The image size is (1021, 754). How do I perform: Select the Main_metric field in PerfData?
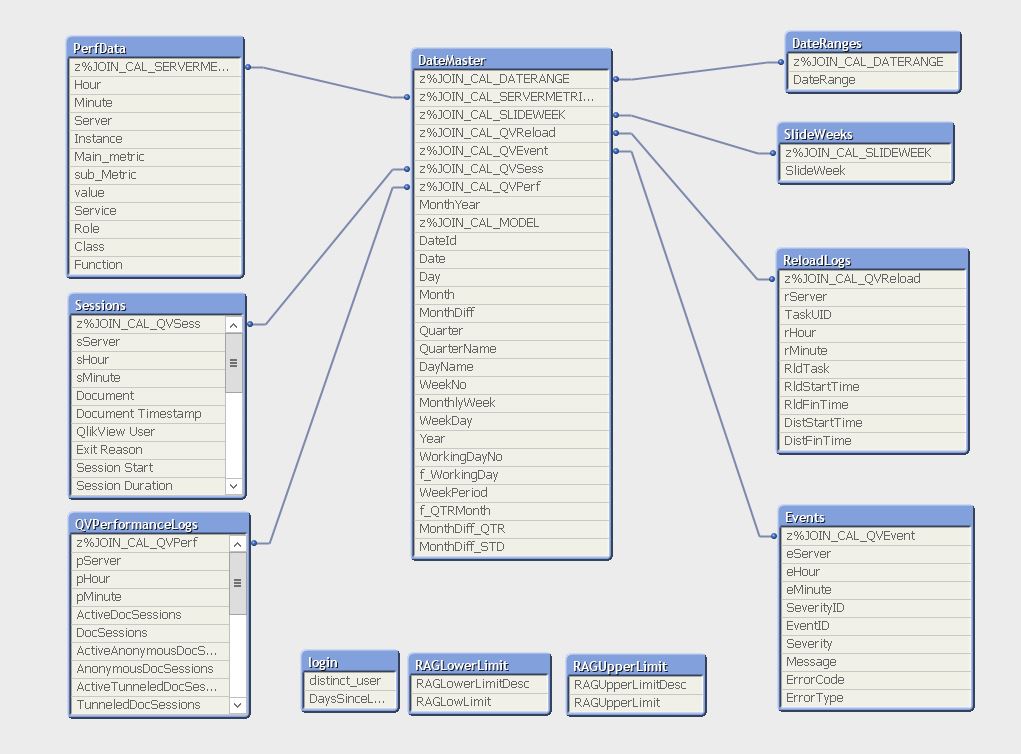(155, 157)
